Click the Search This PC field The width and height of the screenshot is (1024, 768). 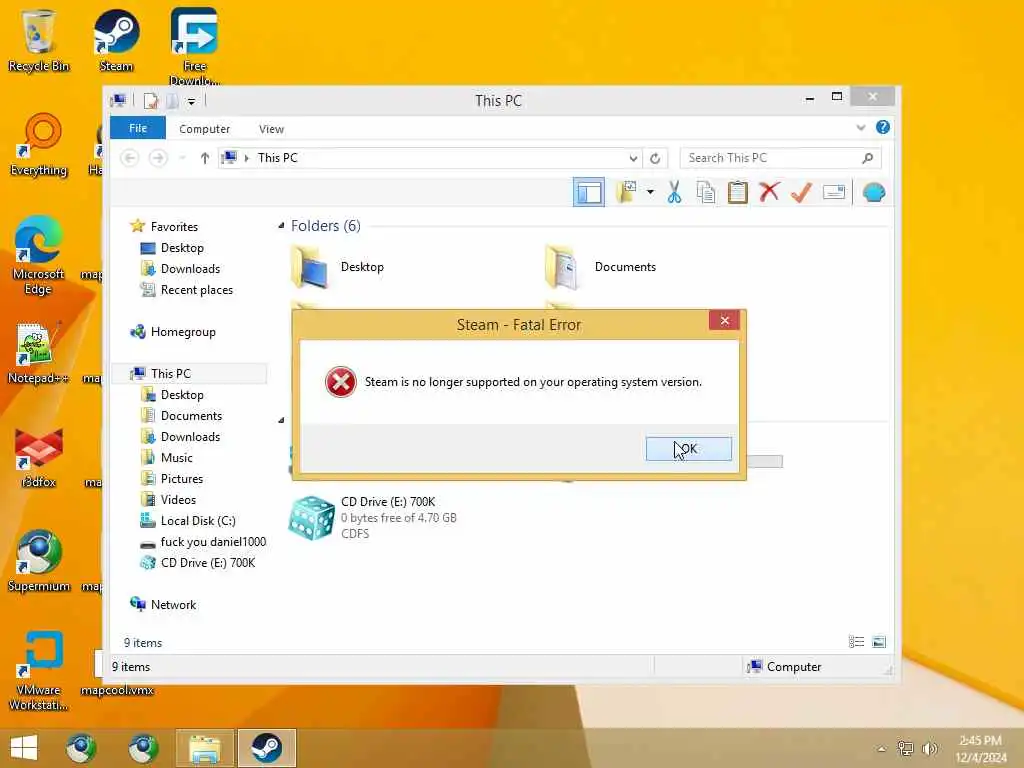780,158
